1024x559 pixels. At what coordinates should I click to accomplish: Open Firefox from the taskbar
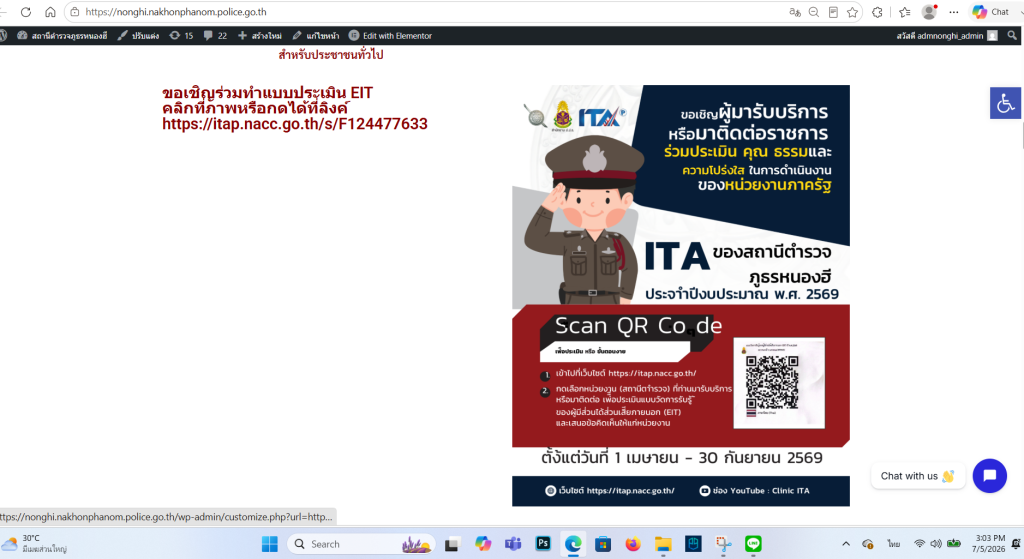click(x=633, y=543)
